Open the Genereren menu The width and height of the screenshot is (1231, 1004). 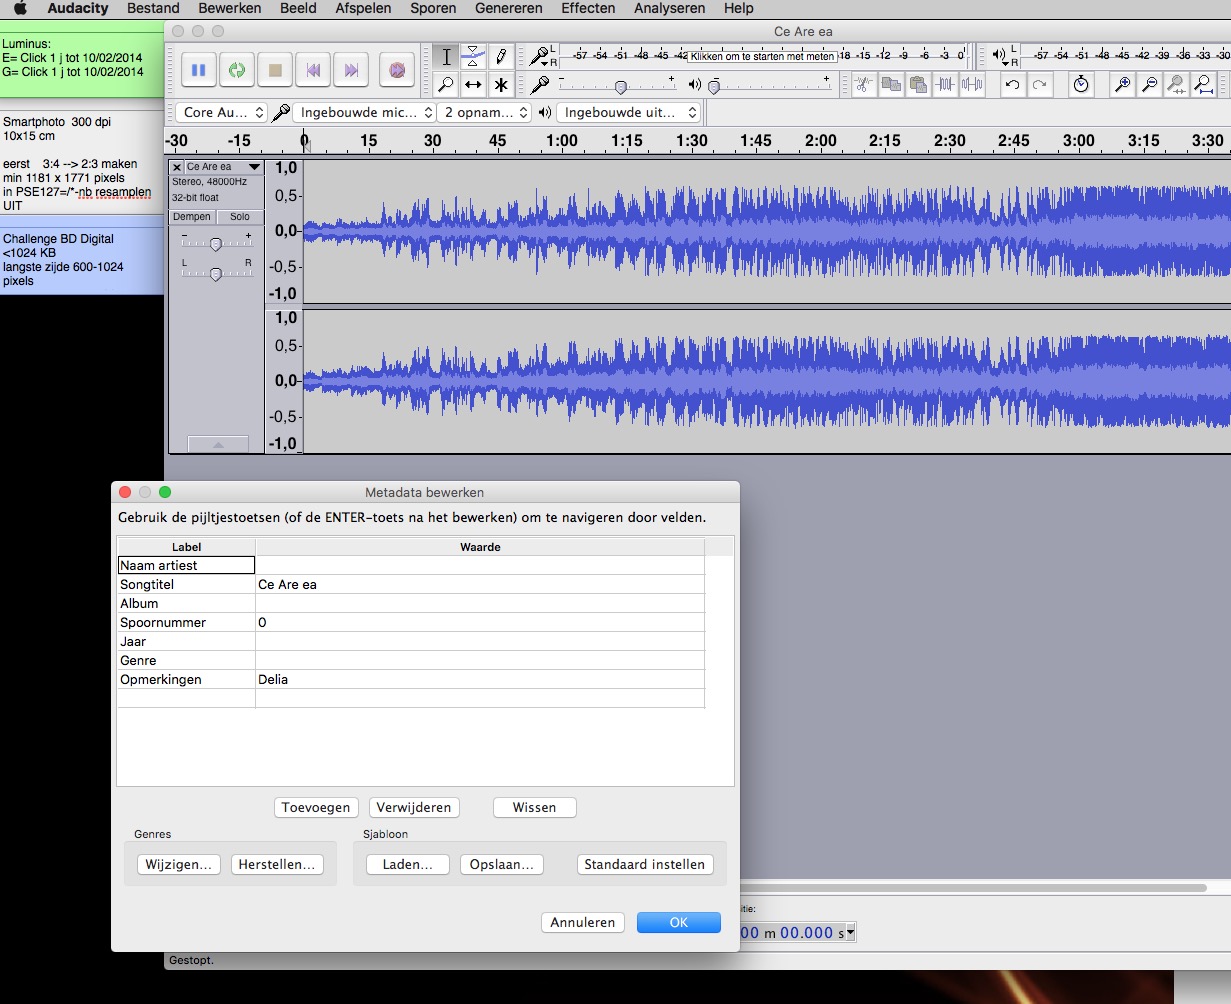[x=509, y=8]
